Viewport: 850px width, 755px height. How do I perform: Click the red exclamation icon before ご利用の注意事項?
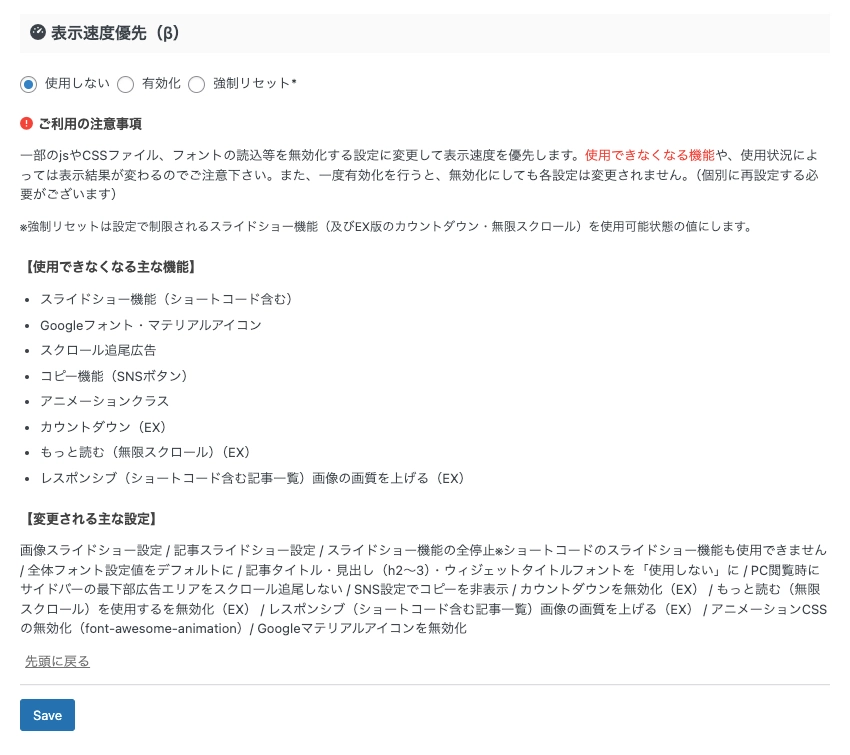[28, 123]
